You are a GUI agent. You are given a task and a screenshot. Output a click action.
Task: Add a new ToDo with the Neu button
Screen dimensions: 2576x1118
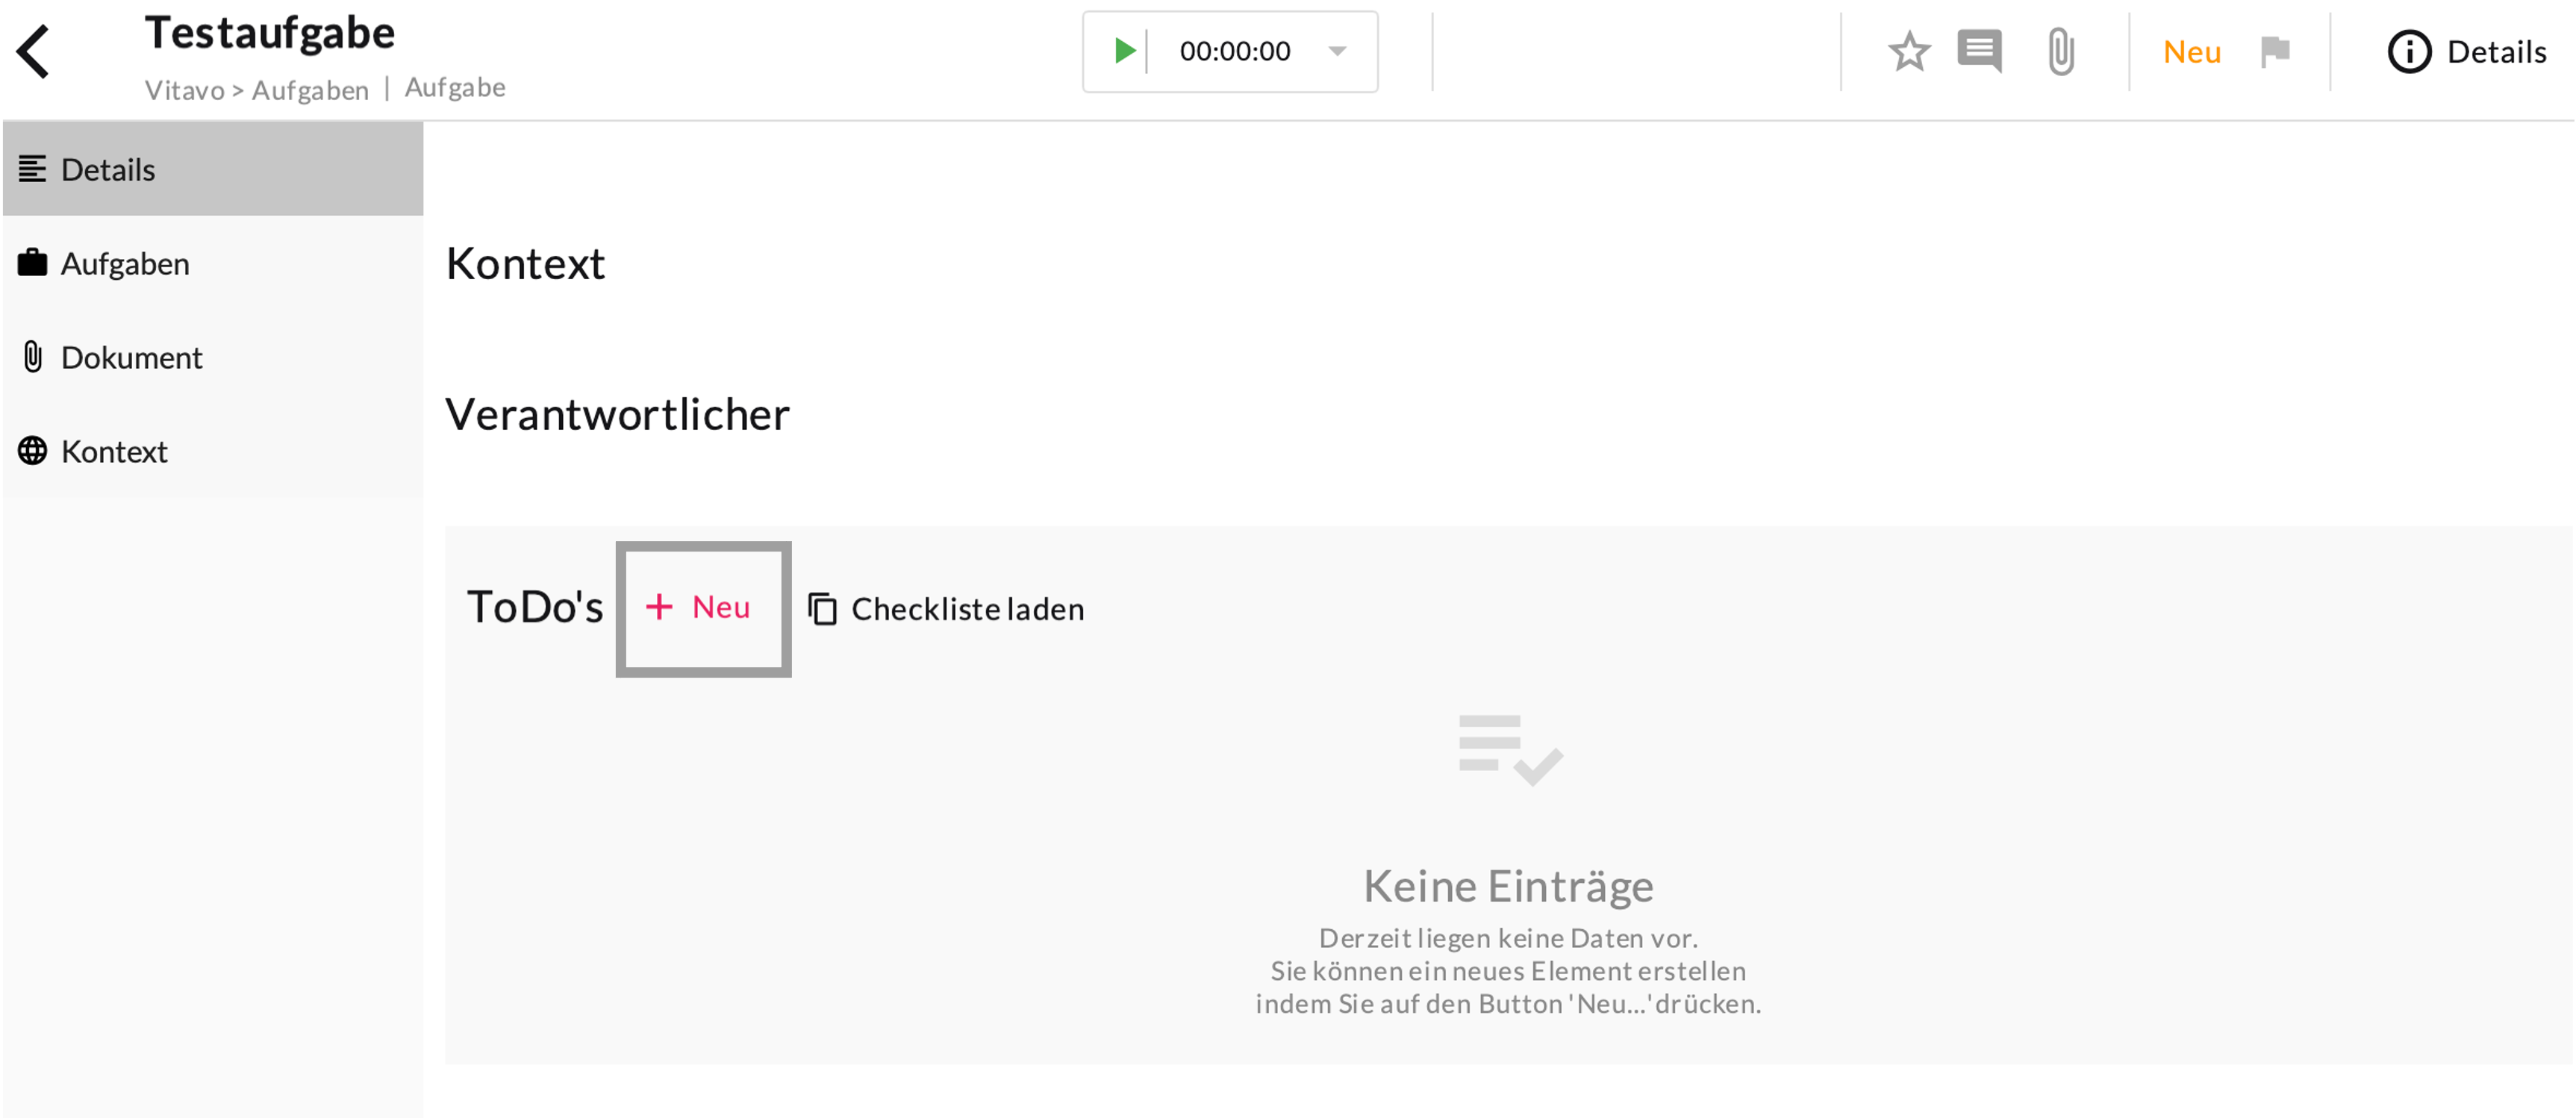703,608
